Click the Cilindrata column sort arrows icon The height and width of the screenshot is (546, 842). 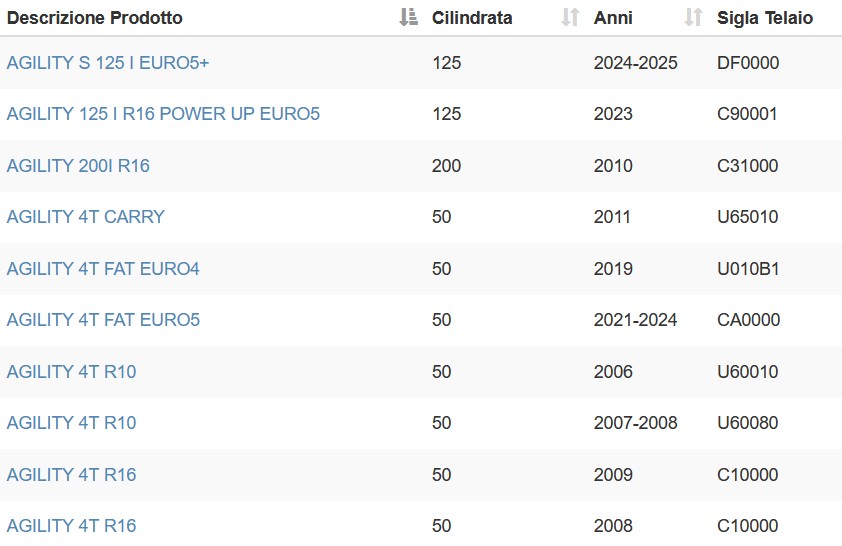570,17
